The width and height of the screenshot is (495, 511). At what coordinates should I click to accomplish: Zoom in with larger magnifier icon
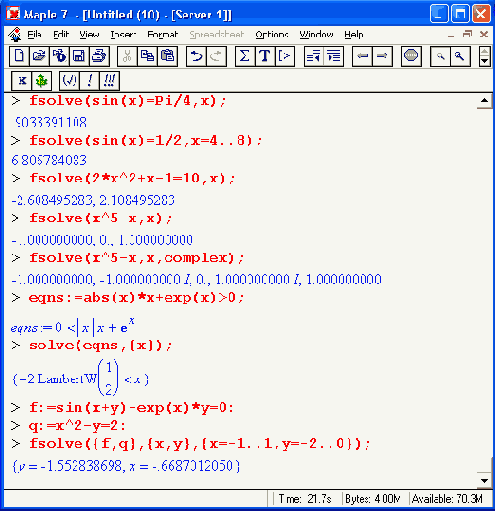460,56
